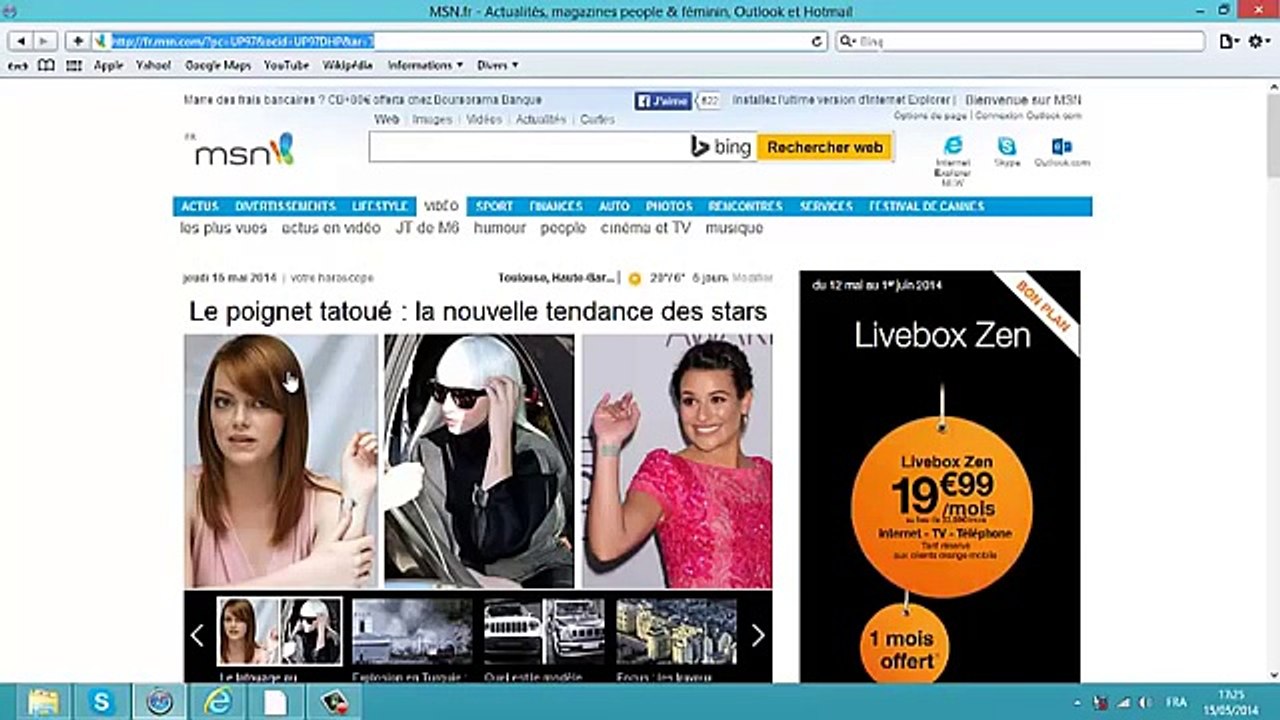Expand the Divers bookmarks folder

coord(497,65)
